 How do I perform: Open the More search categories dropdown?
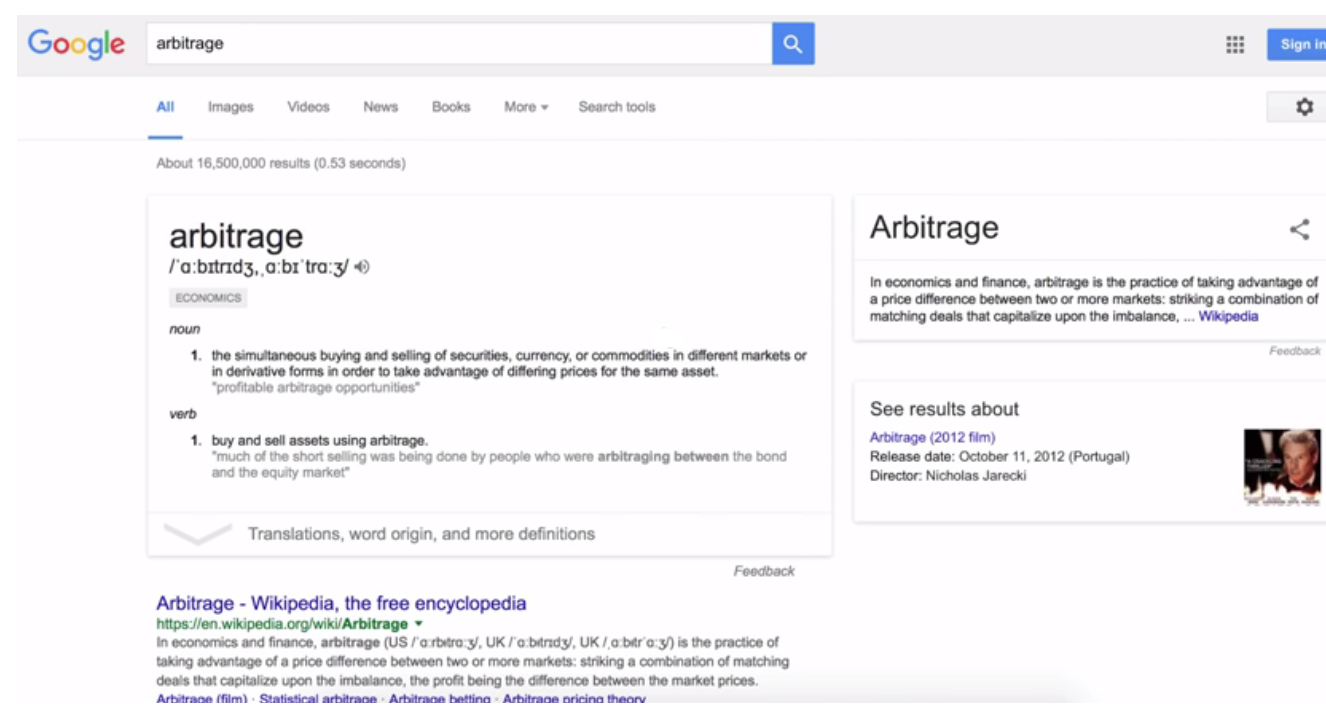pos(526,107)
